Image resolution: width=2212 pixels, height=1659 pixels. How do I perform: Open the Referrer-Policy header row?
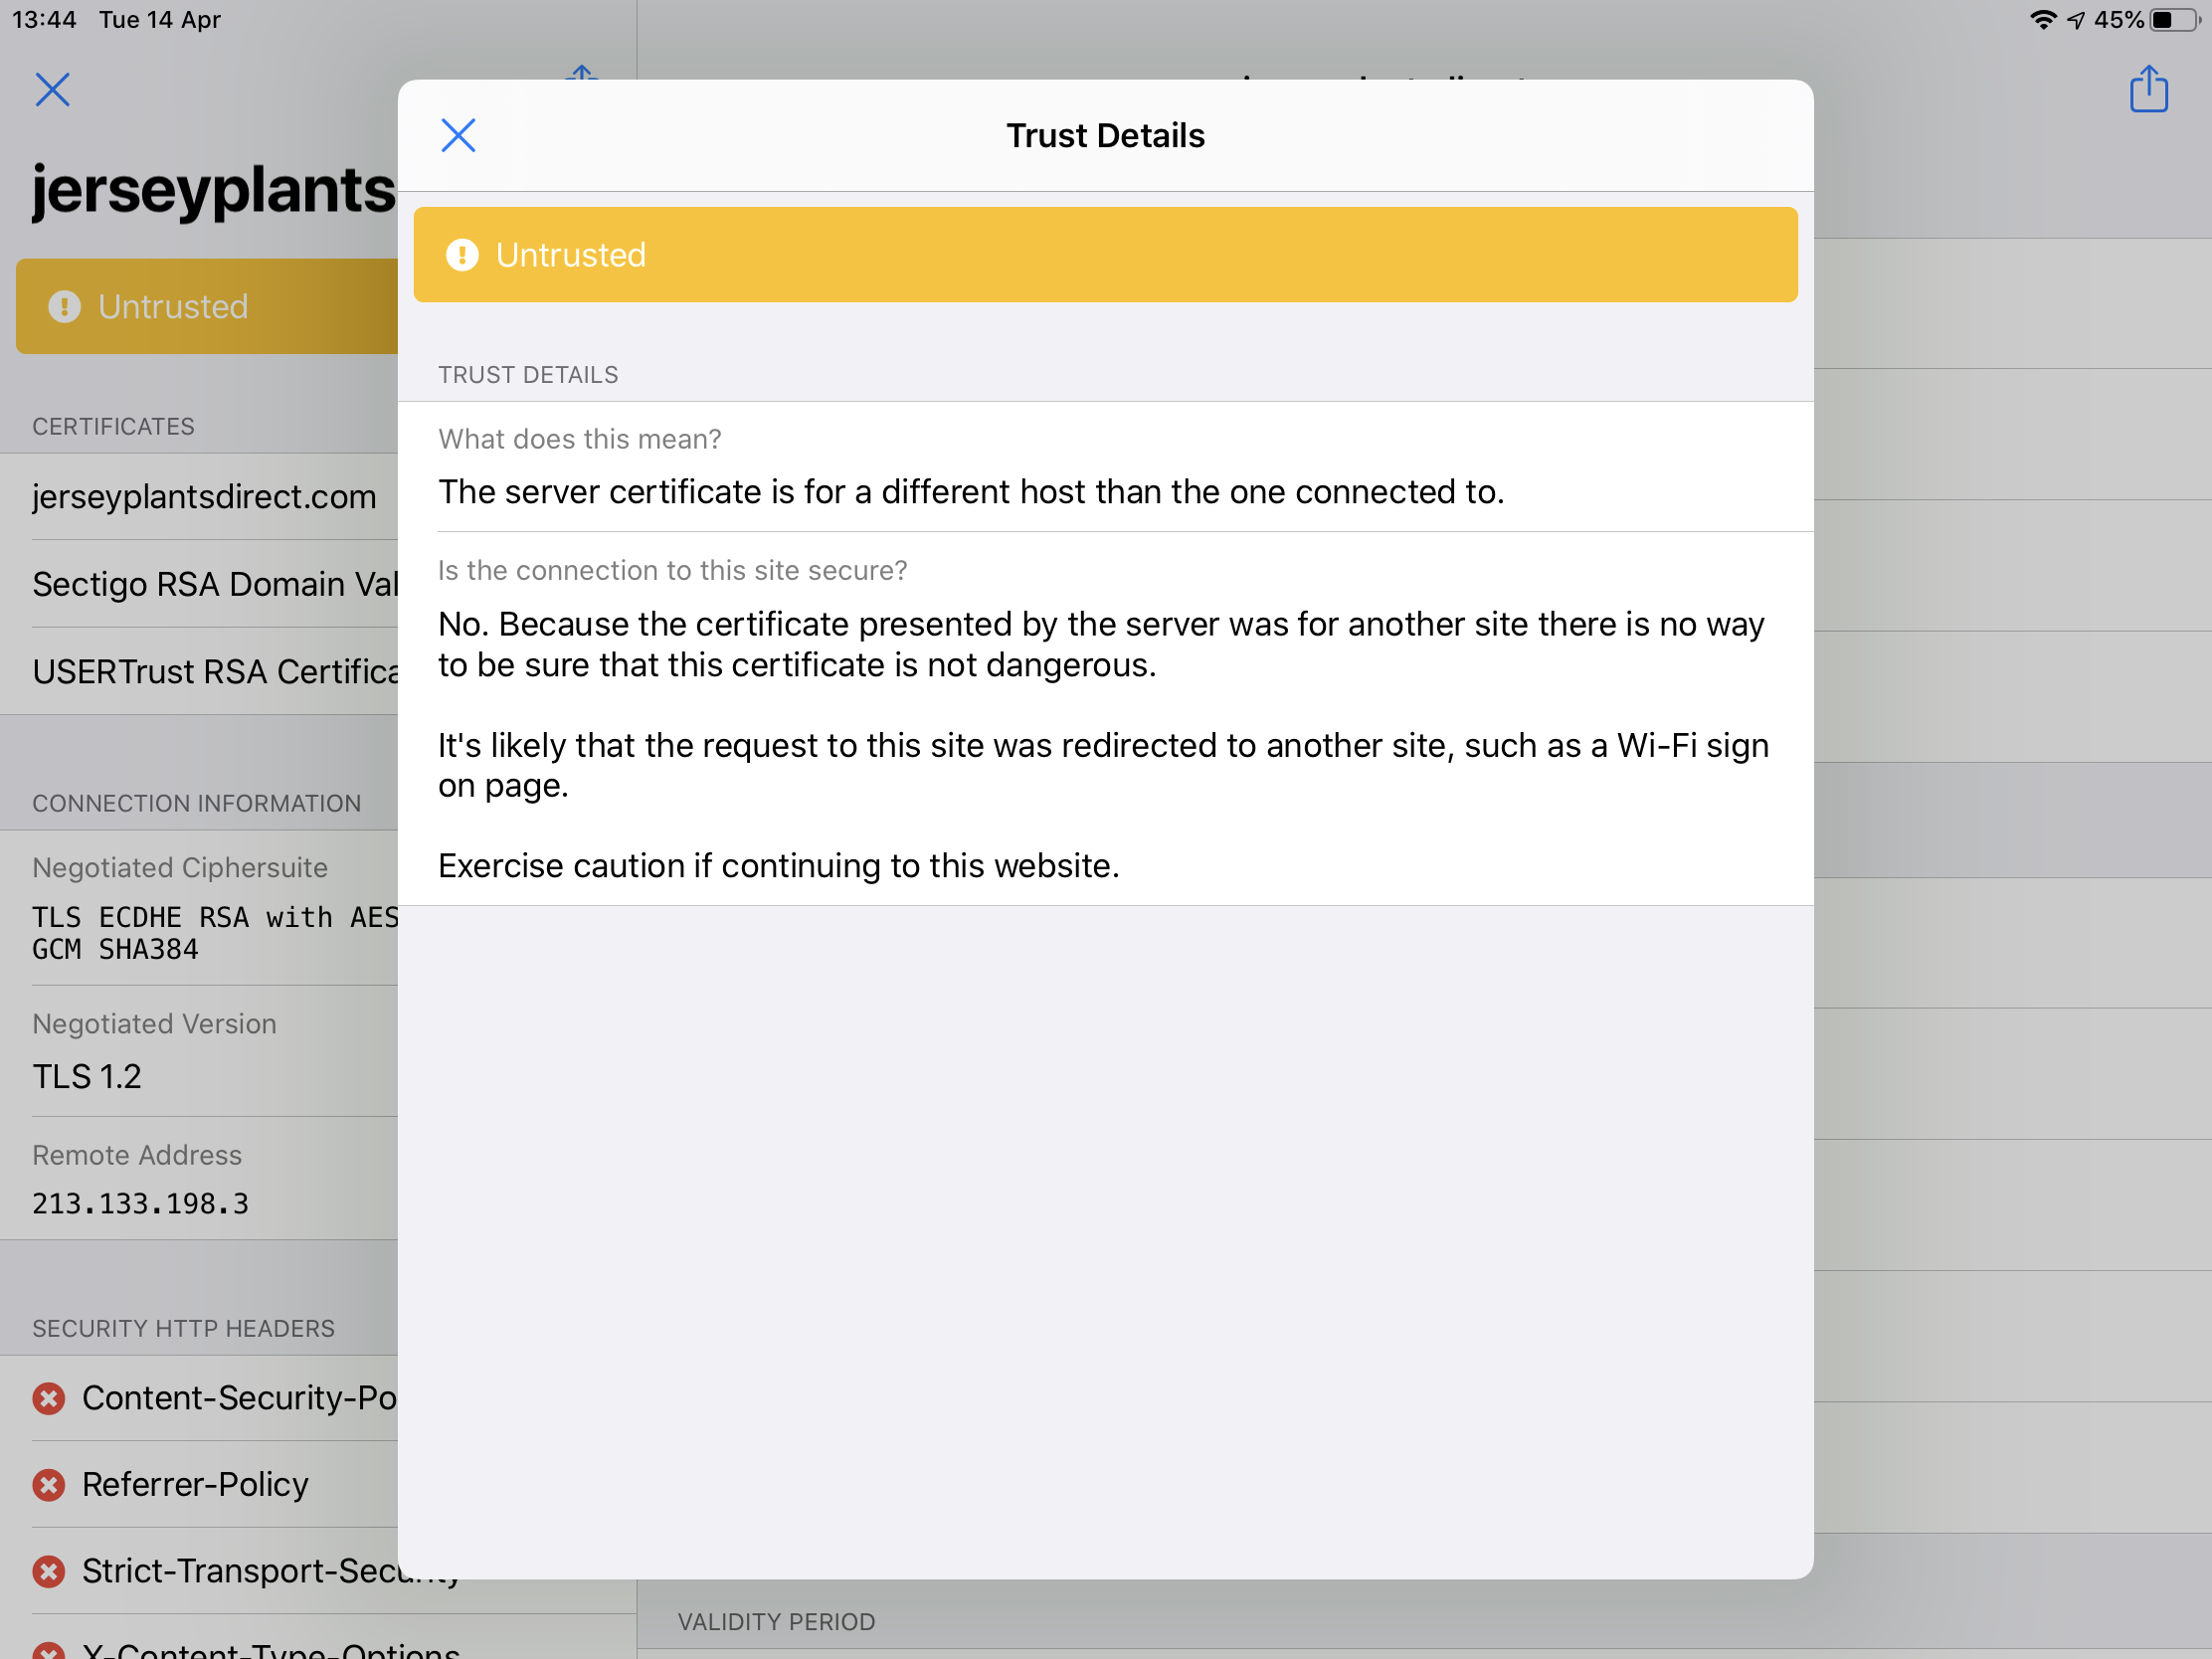coord(196,1485)
